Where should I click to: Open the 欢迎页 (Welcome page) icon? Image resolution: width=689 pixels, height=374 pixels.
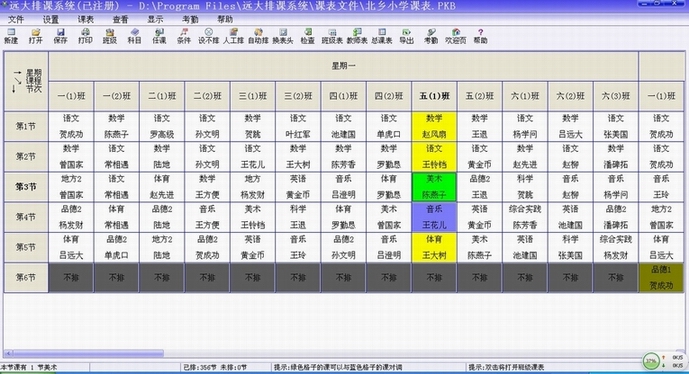[456, 36]
